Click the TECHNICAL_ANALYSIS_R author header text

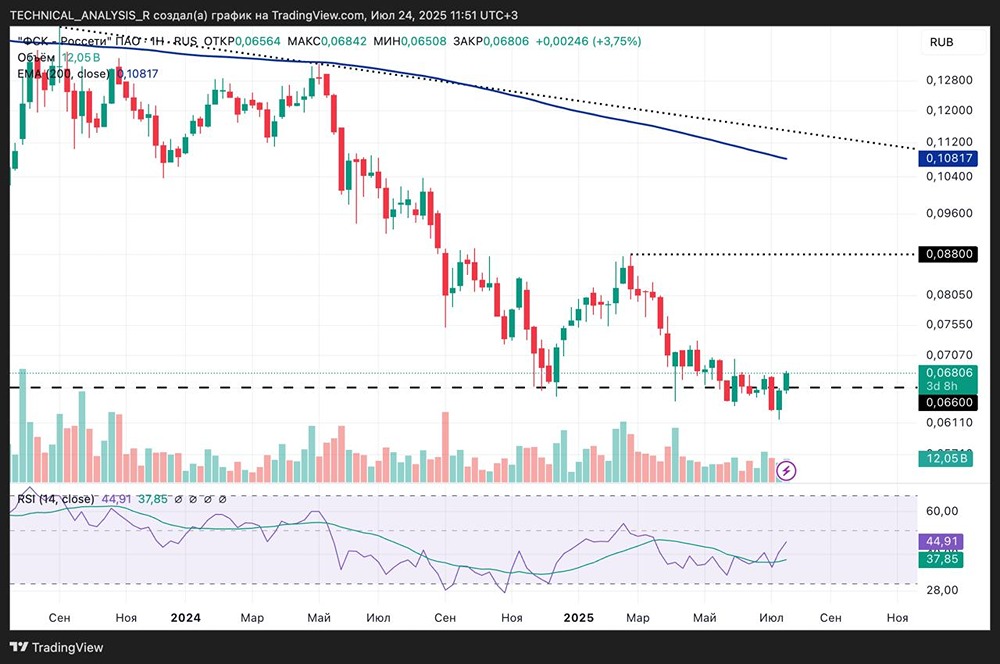79,15
